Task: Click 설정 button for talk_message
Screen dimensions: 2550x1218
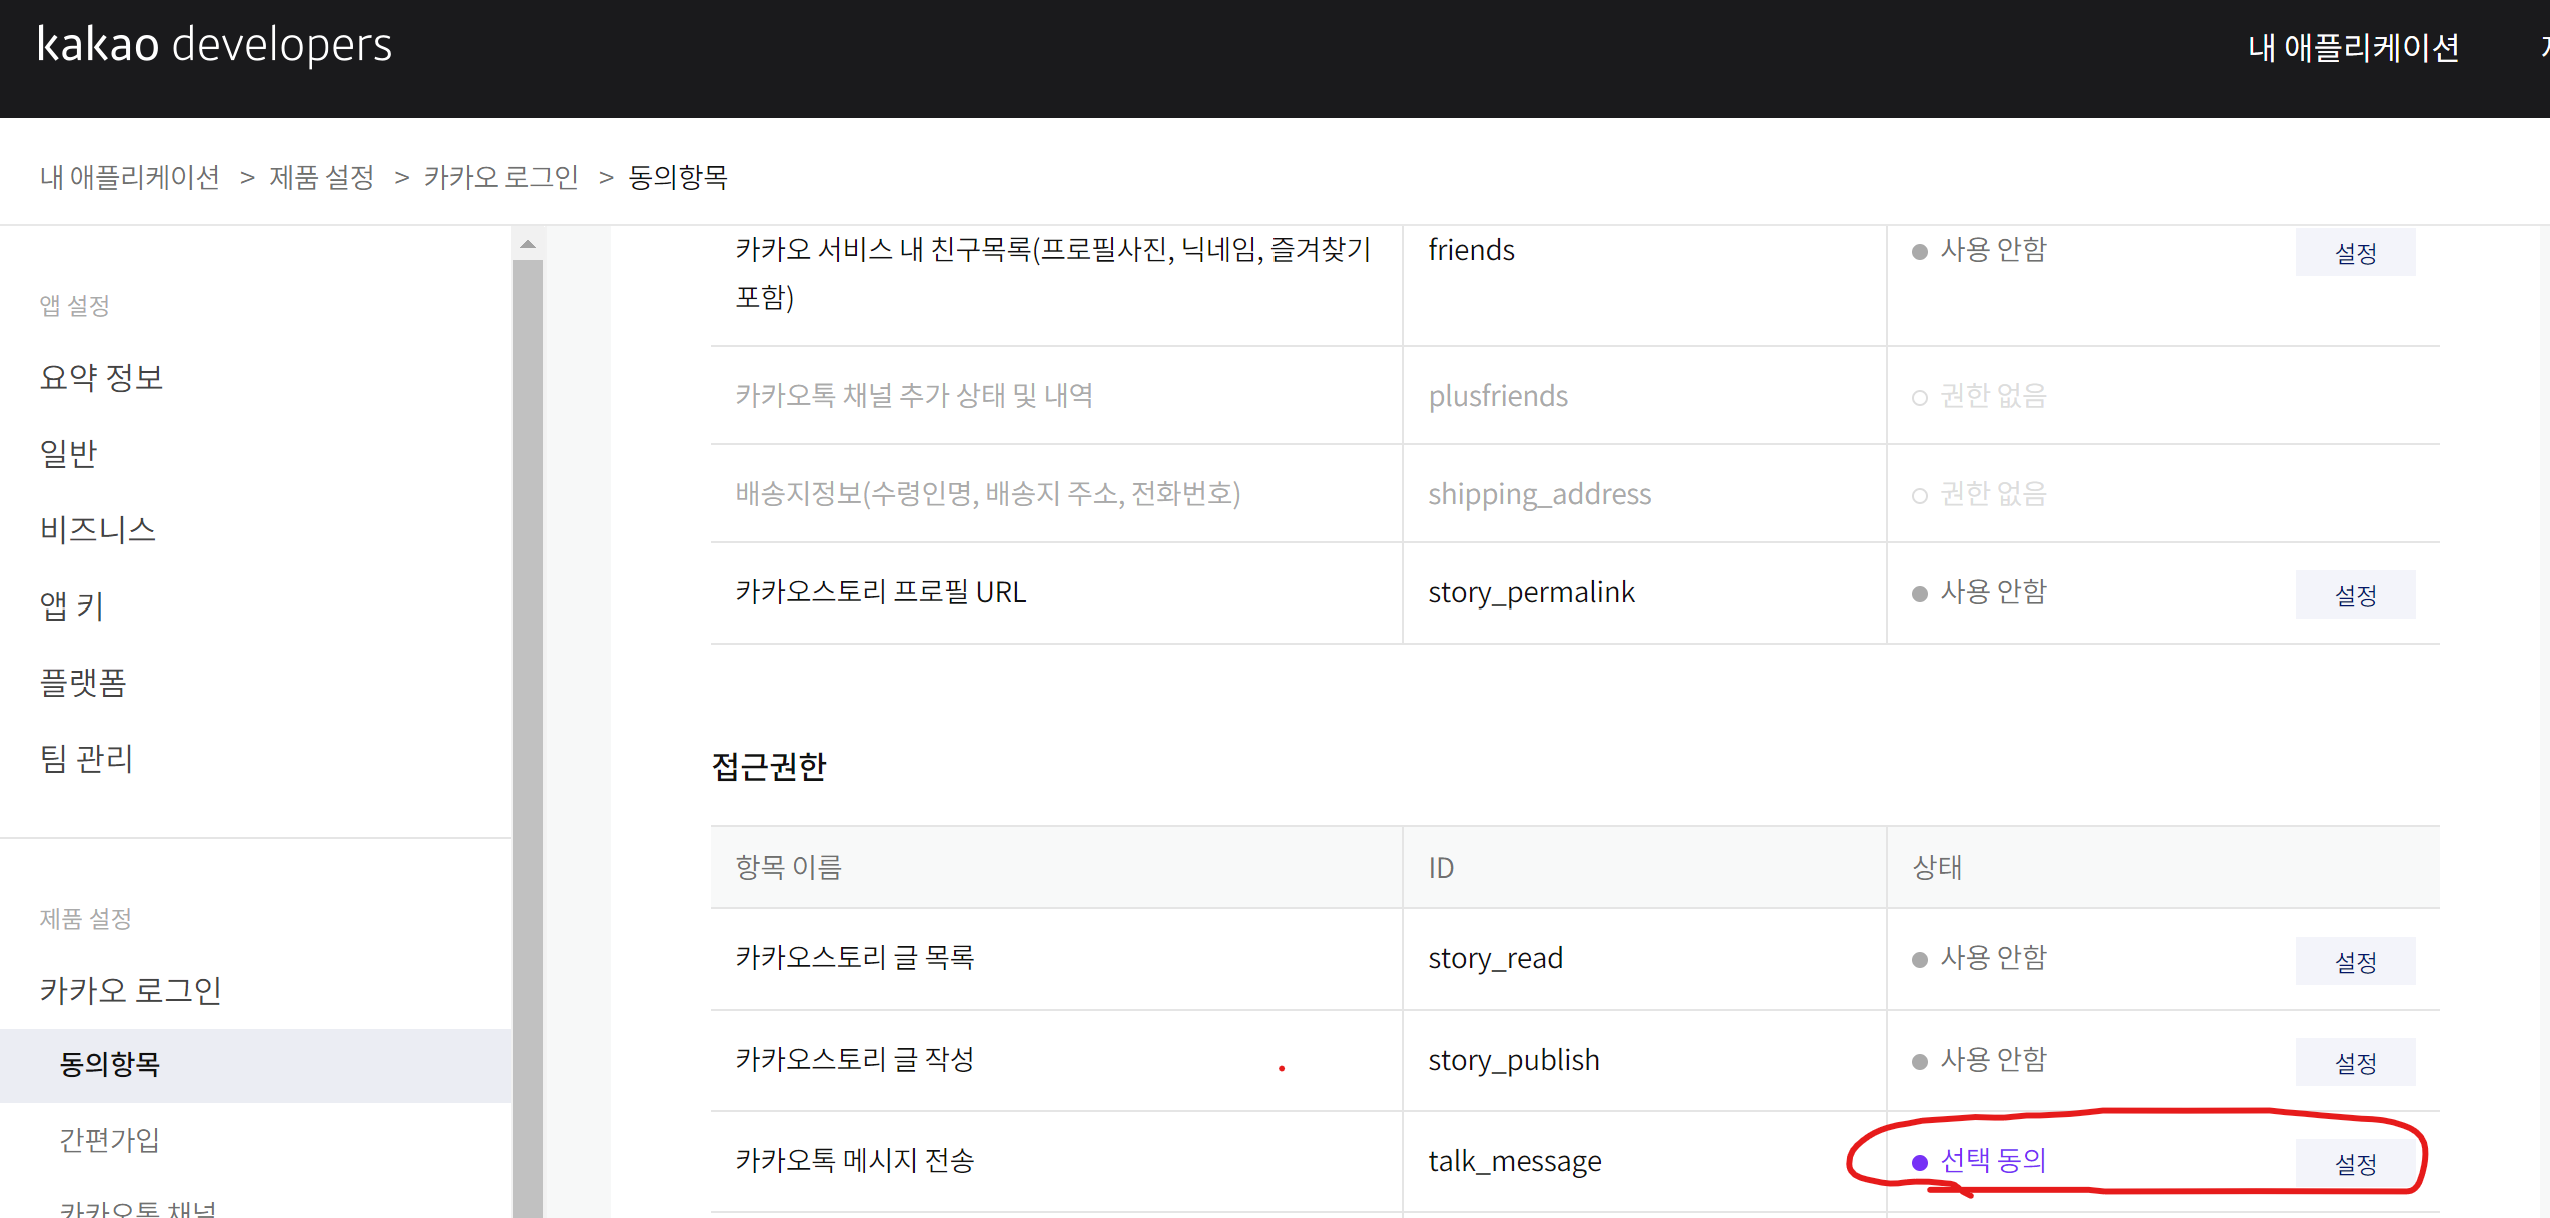Action: [2355, 1164]
